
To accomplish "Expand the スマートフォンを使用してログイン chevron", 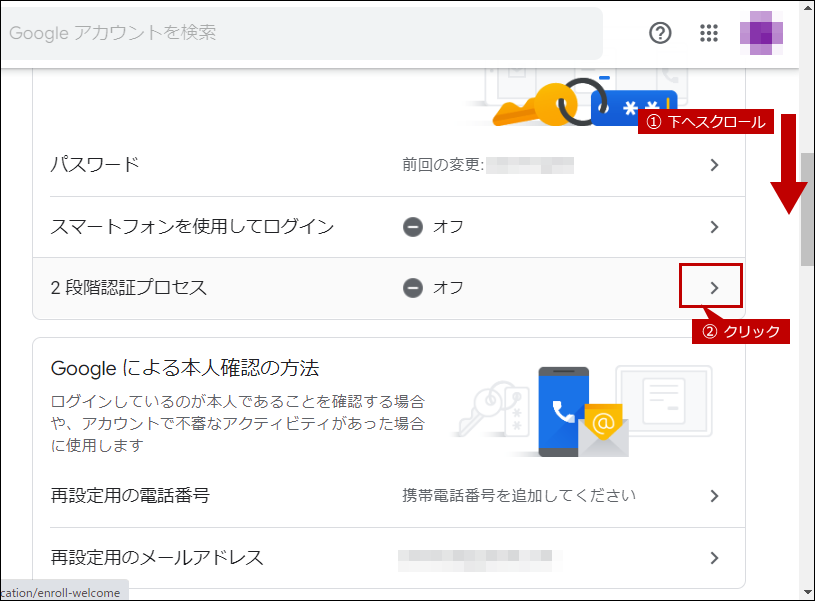I will 714,227.
